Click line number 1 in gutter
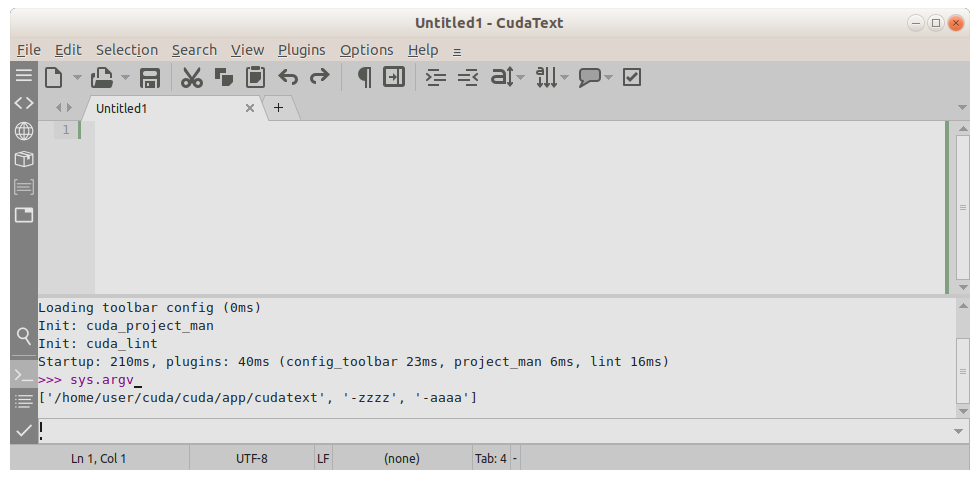The height and width of the screenshot is (480, 980). tap(66, 130)
